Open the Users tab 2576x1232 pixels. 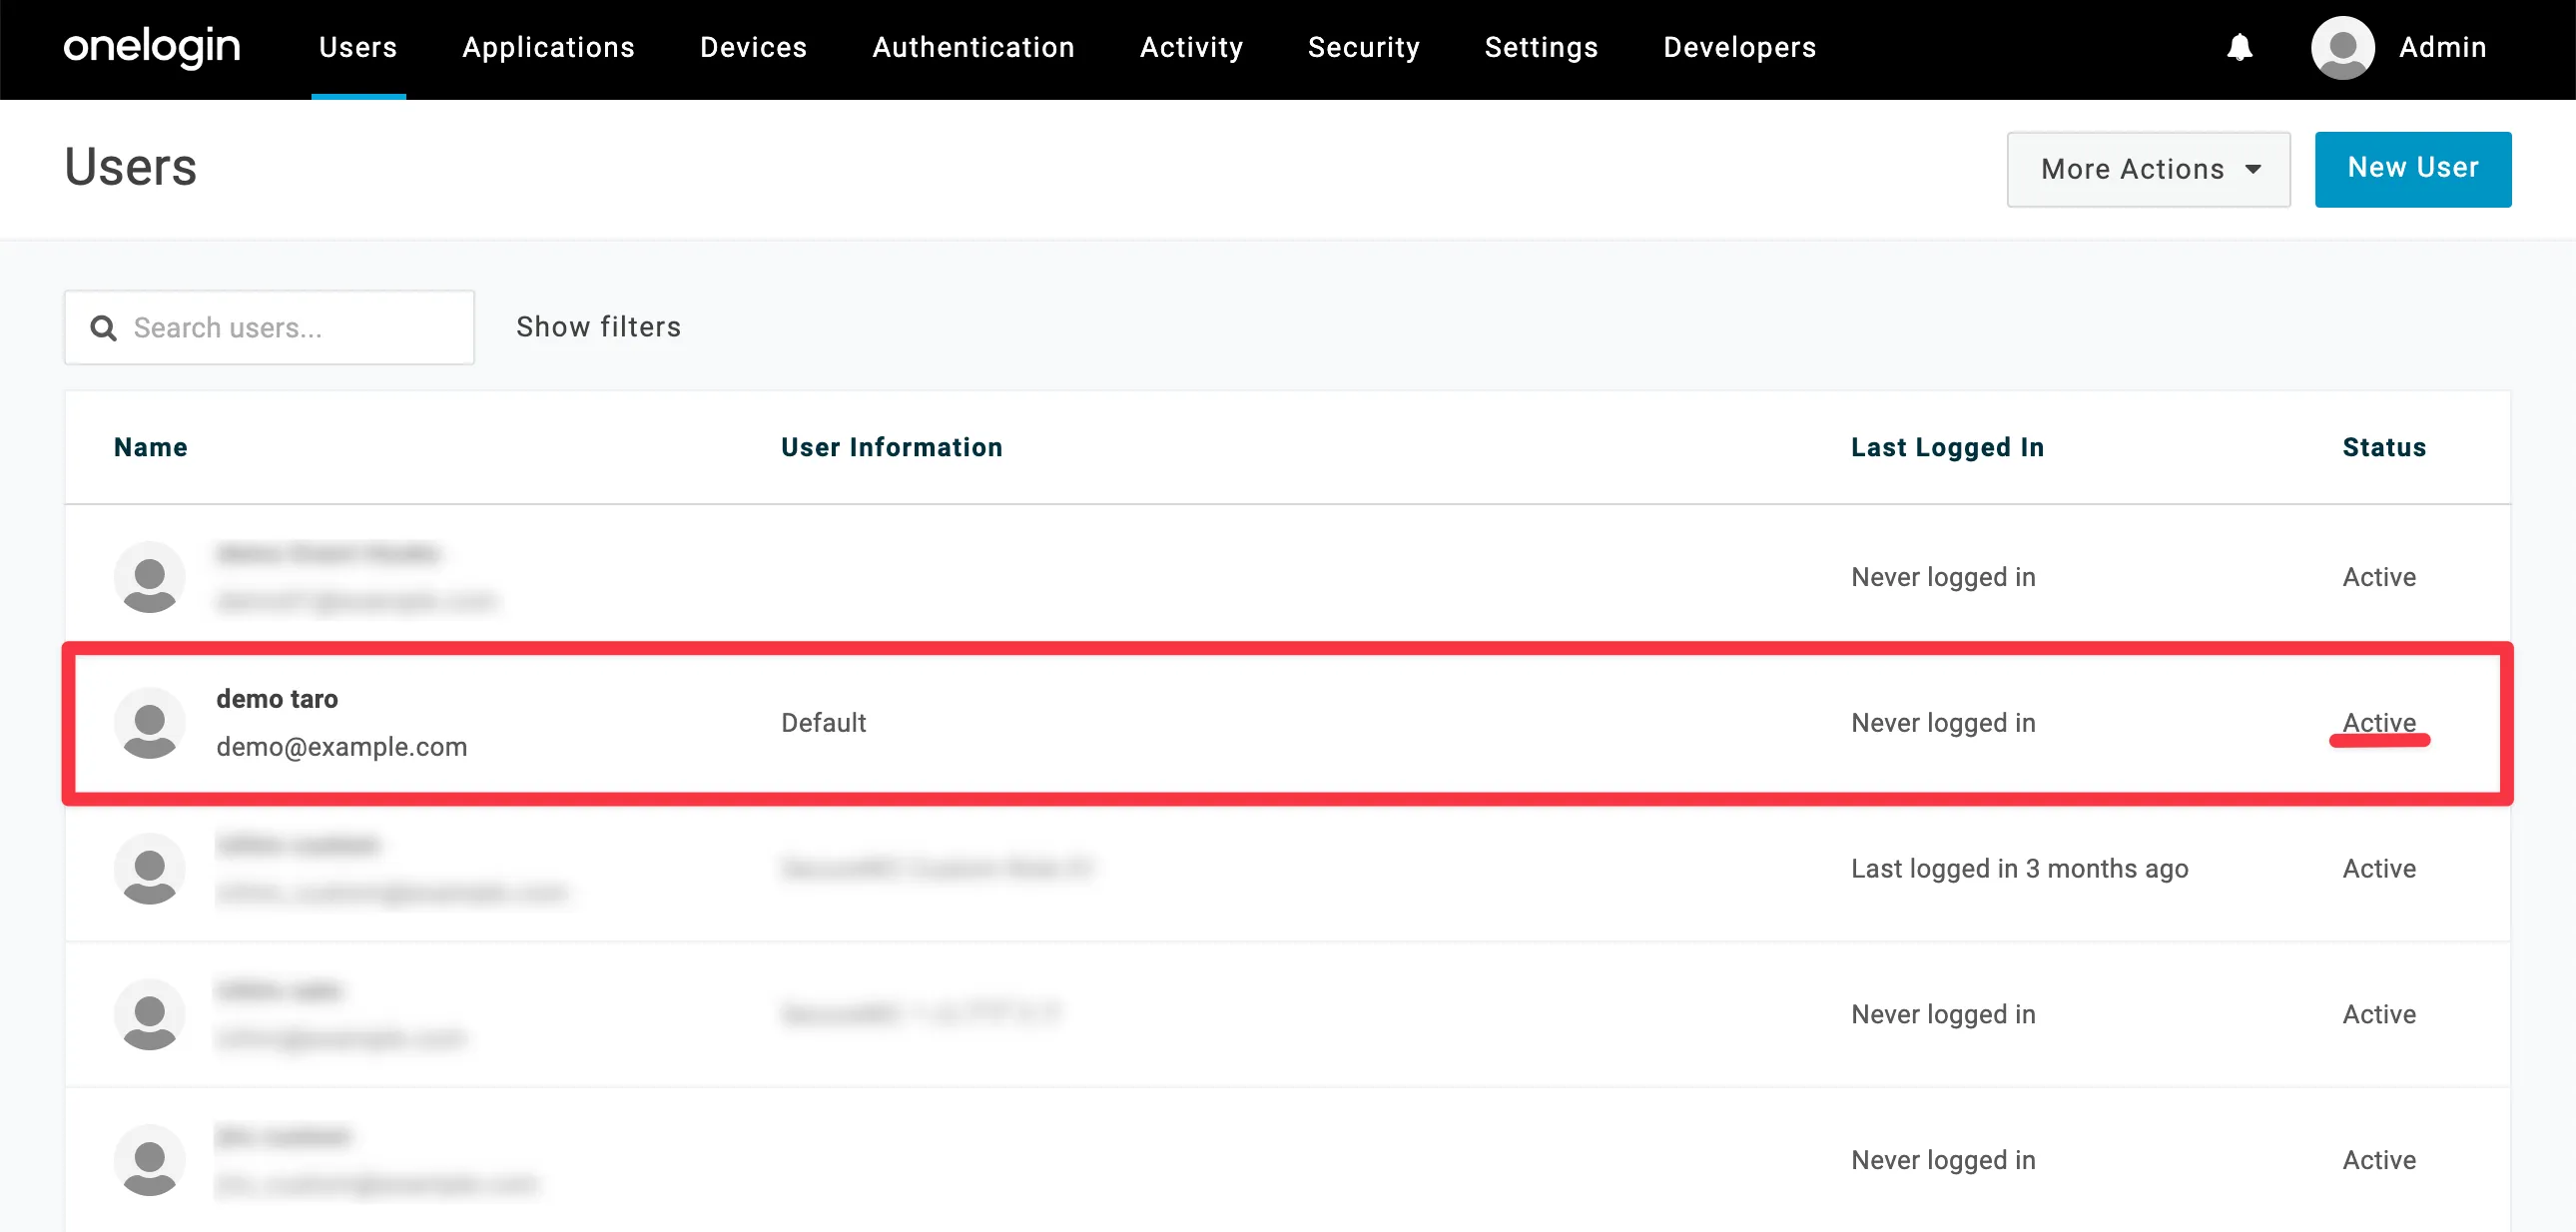(358, 47)
